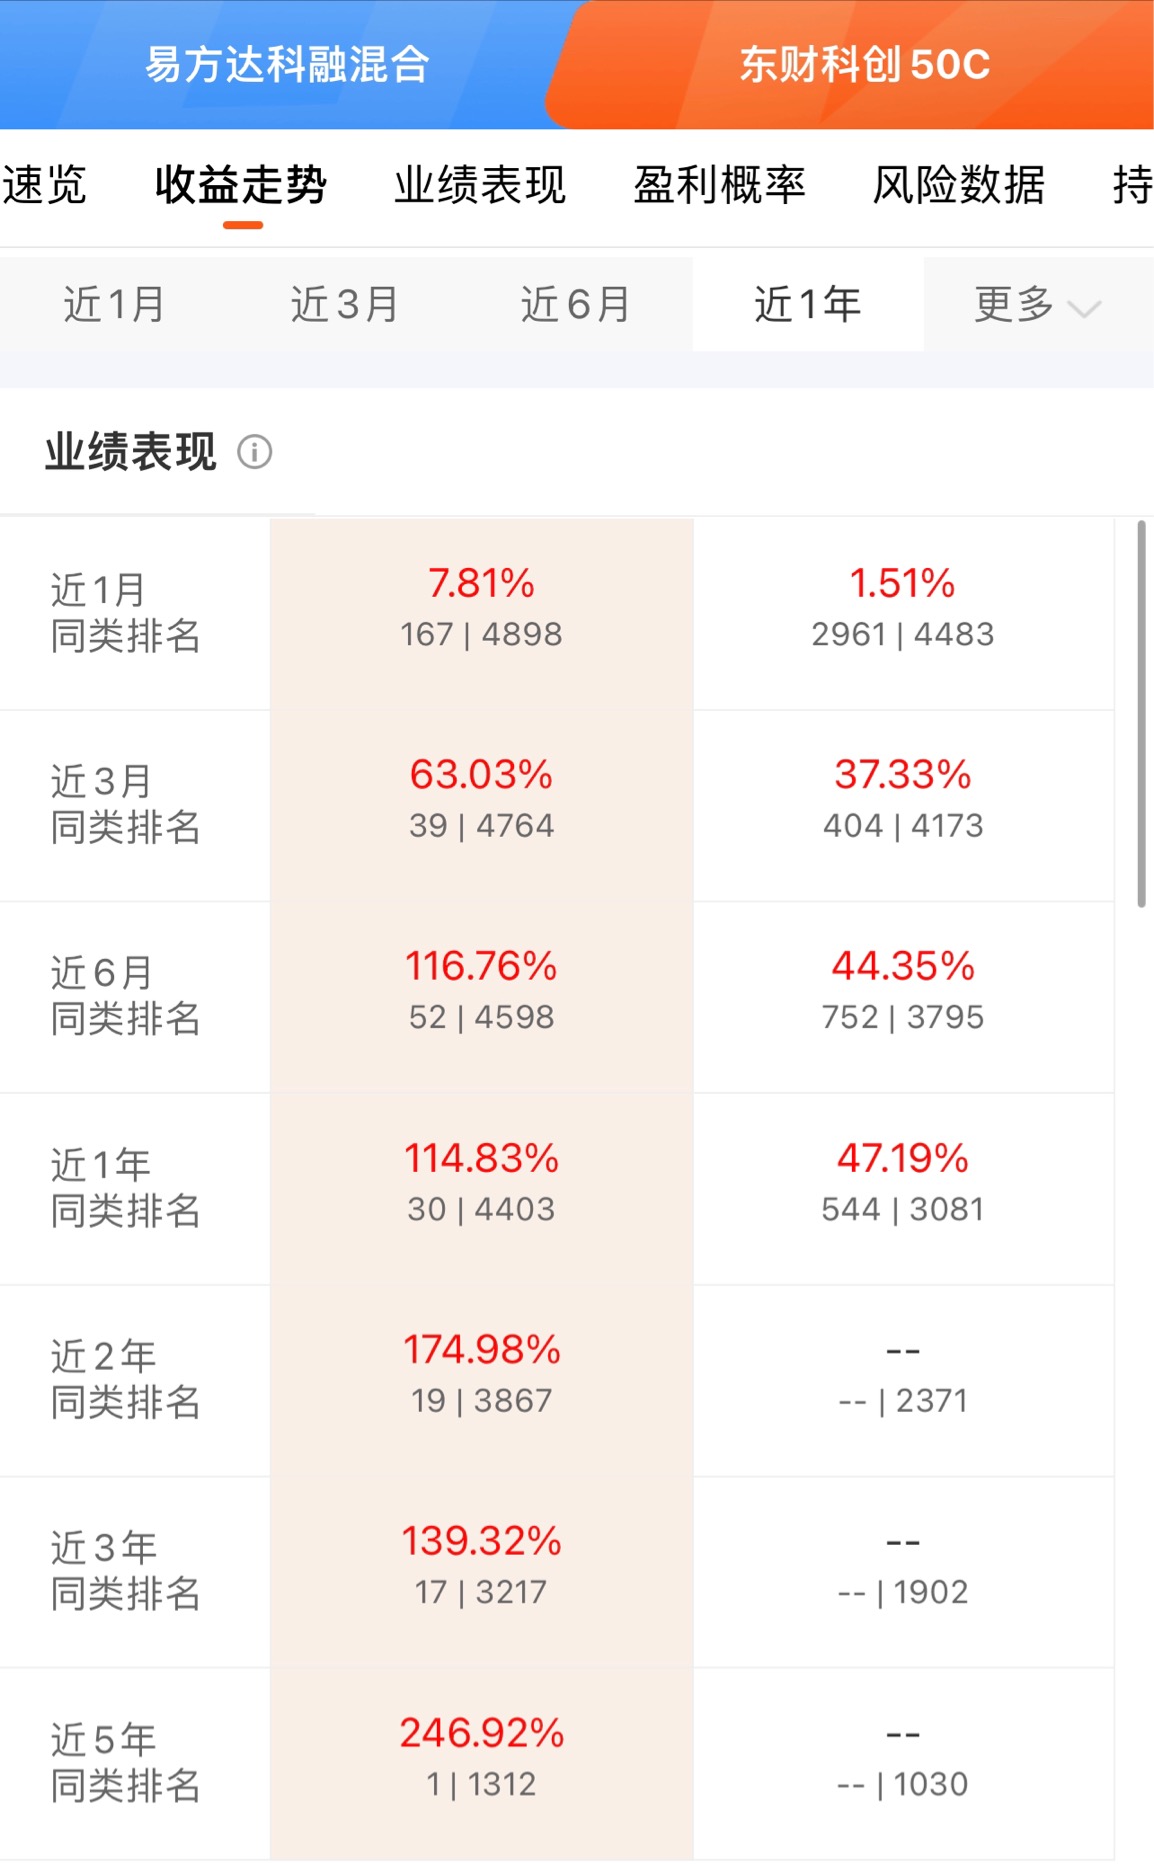
Task: Select the 近1年 period tab
Action: (x=807, y=304)
